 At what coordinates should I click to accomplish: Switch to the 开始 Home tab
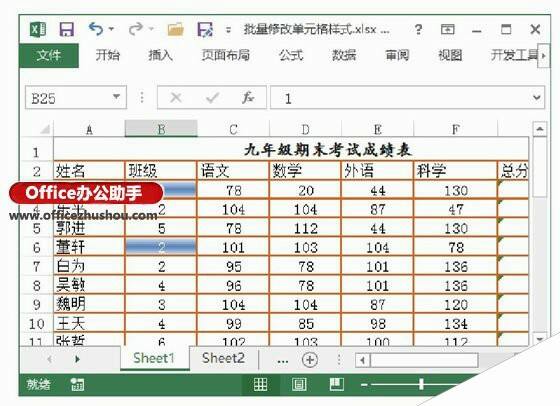click(108, 55)
